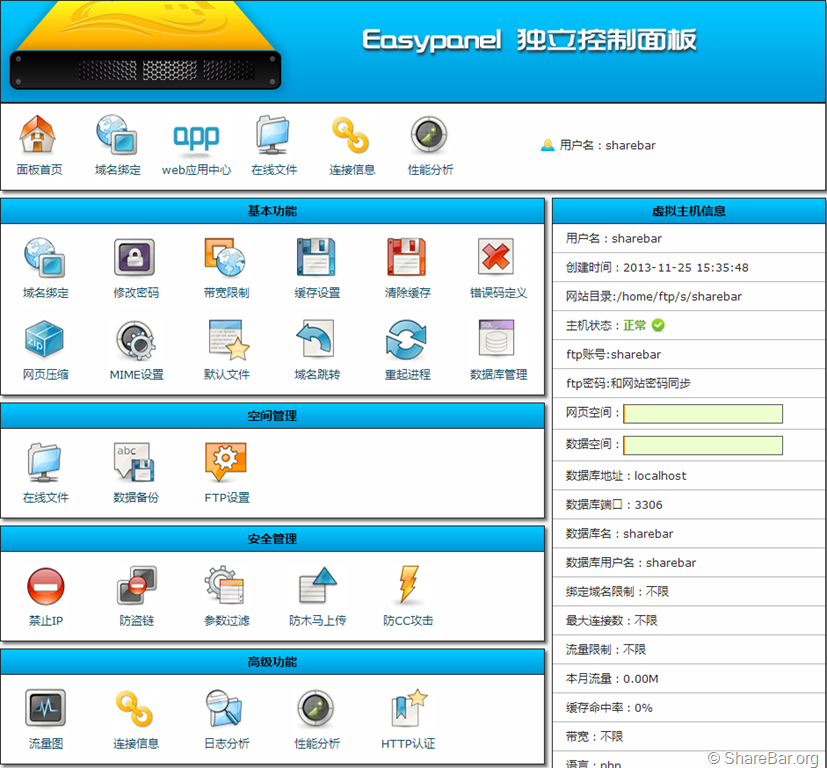
Task: Select the 清除缓存 clear cache icon
Action: [407, 258]
